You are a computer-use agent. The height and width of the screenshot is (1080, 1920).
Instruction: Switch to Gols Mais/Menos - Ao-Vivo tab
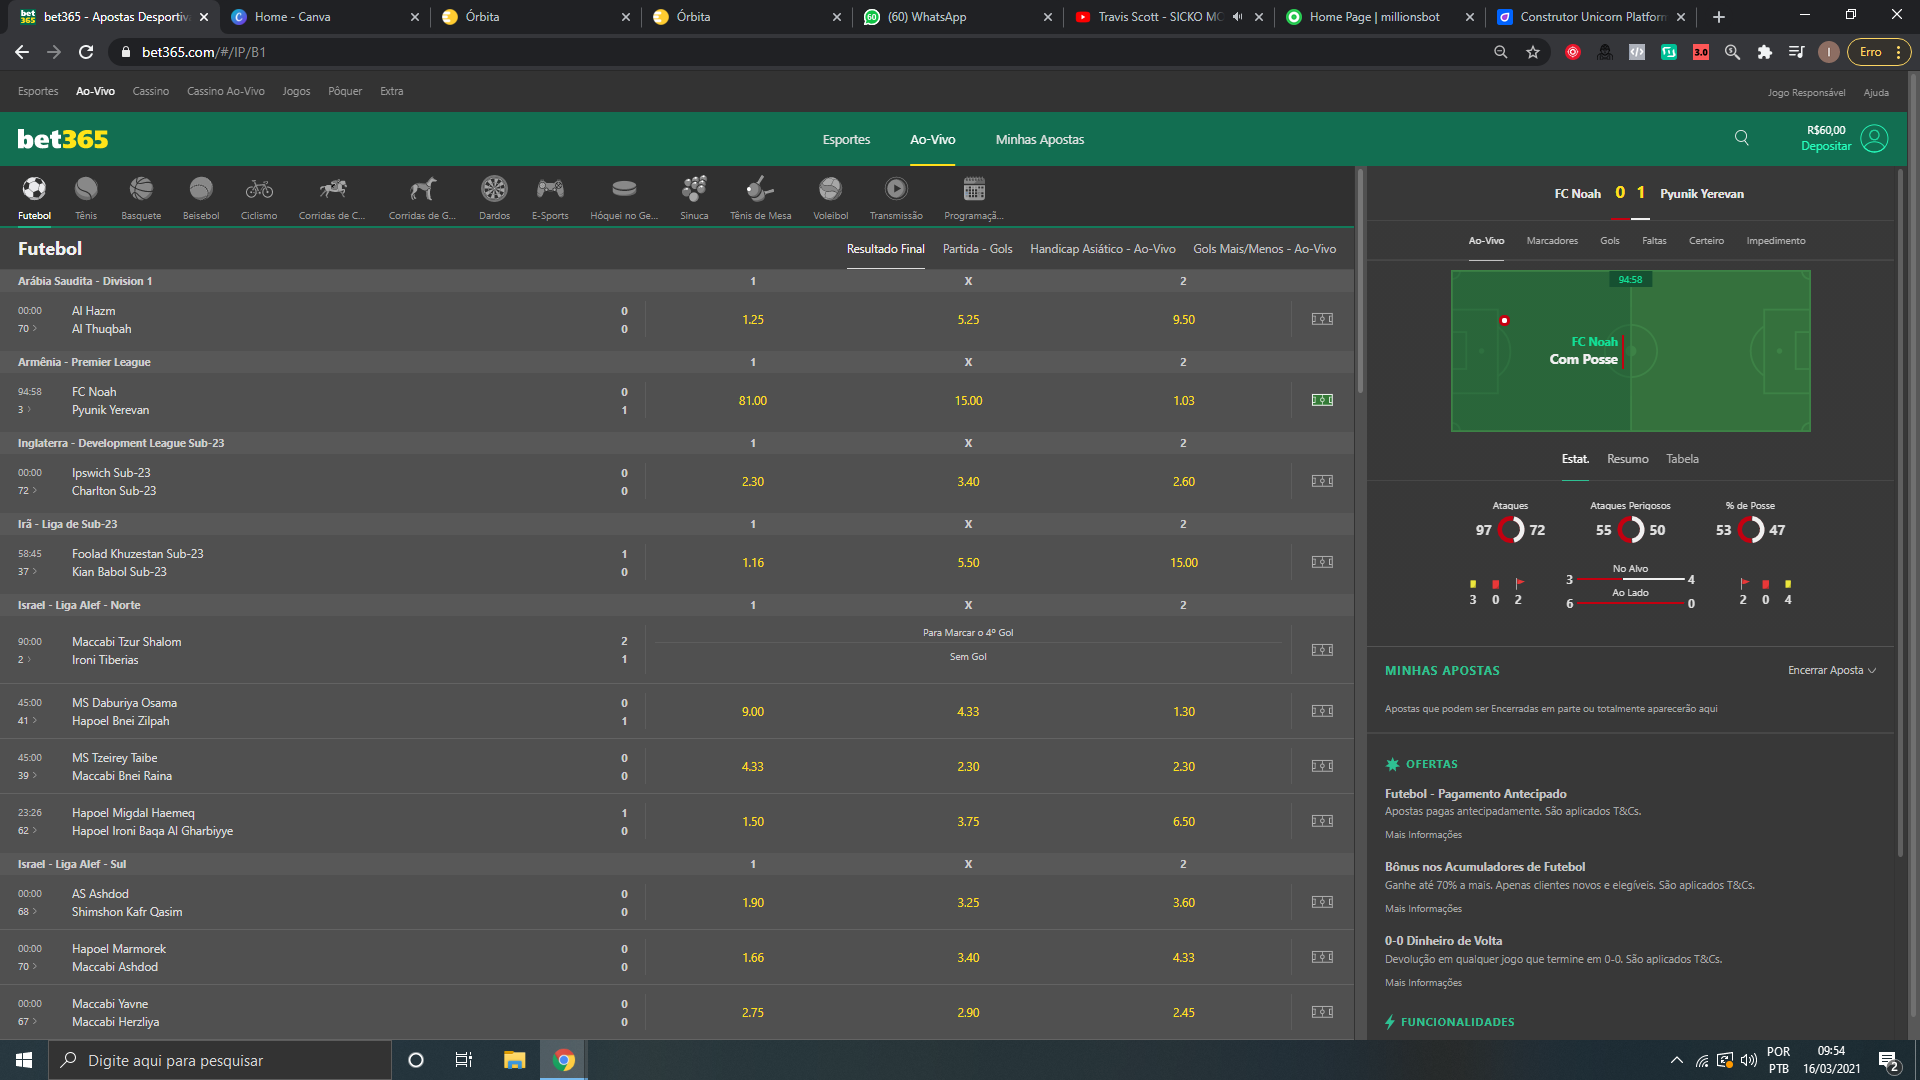(1264, 249)
